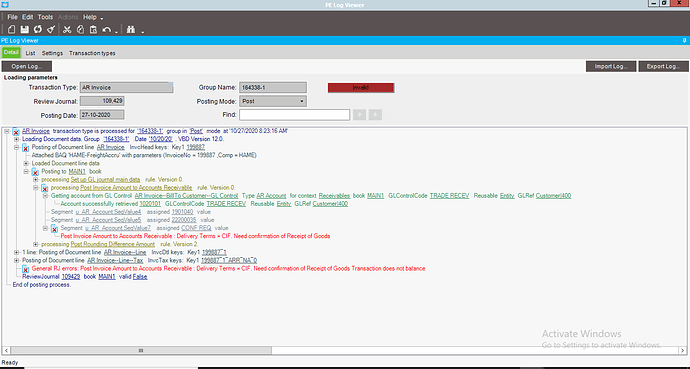
Task: Expand the Post Rounding Difference Amount node
Action: click(x=36, y=244)
